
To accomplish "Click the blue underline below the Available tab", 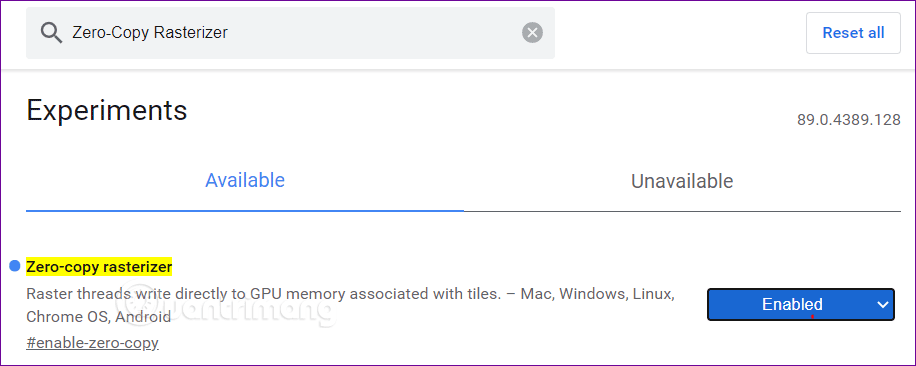I will pos(245,210).
